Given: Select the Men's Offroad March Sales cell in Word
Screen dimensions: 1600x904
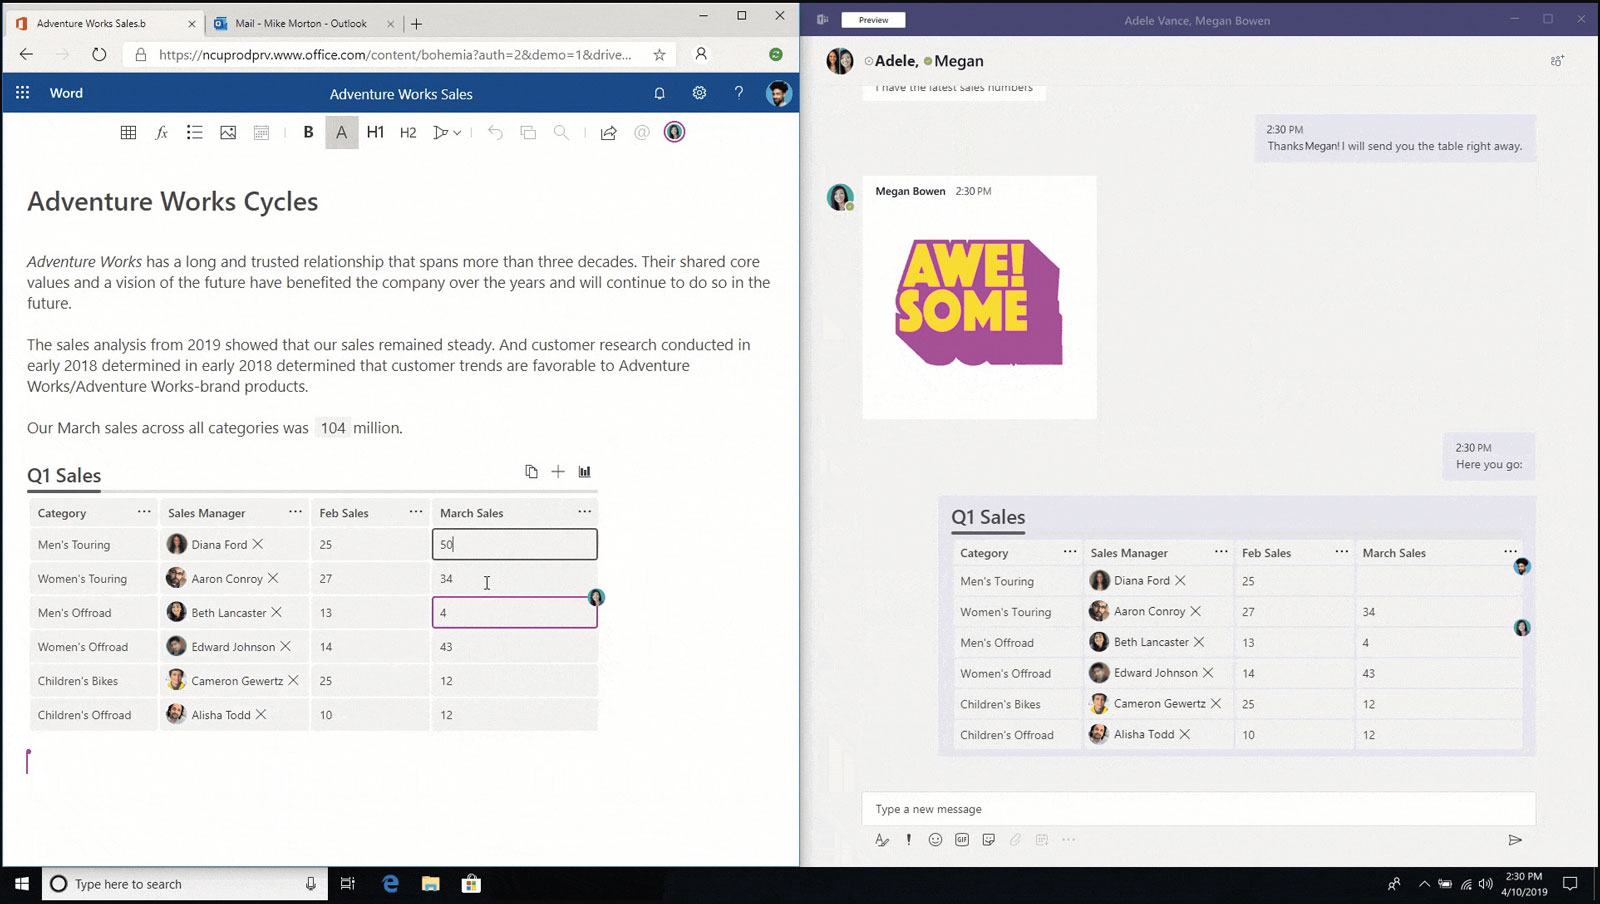Looking at the screenshot, I should point(515,612).
